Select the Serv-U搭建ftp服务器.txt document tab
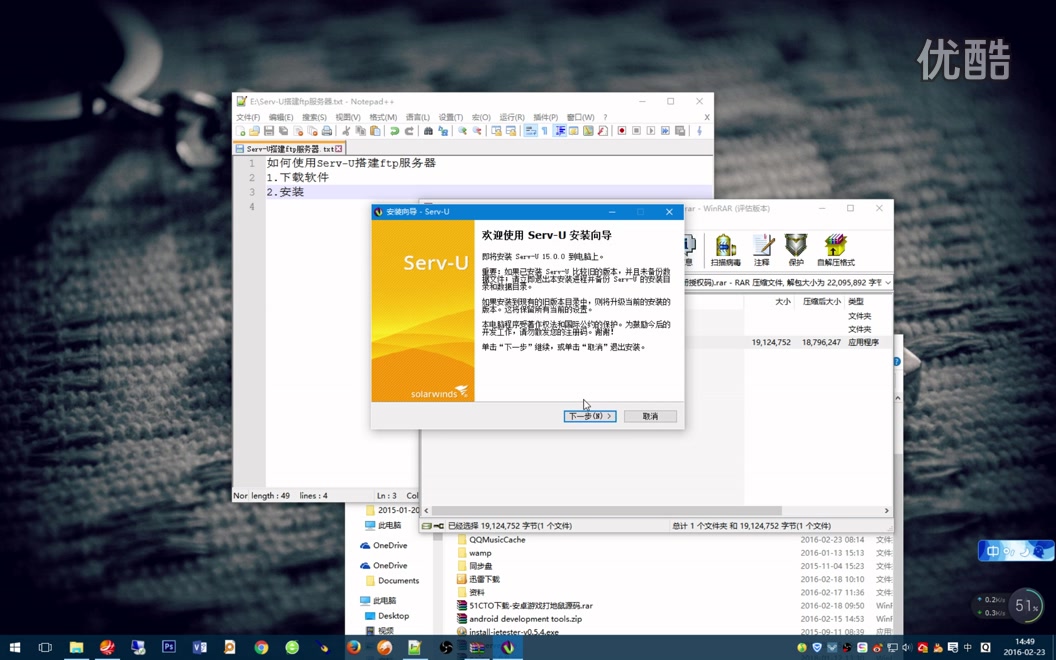 pos(290,149)
